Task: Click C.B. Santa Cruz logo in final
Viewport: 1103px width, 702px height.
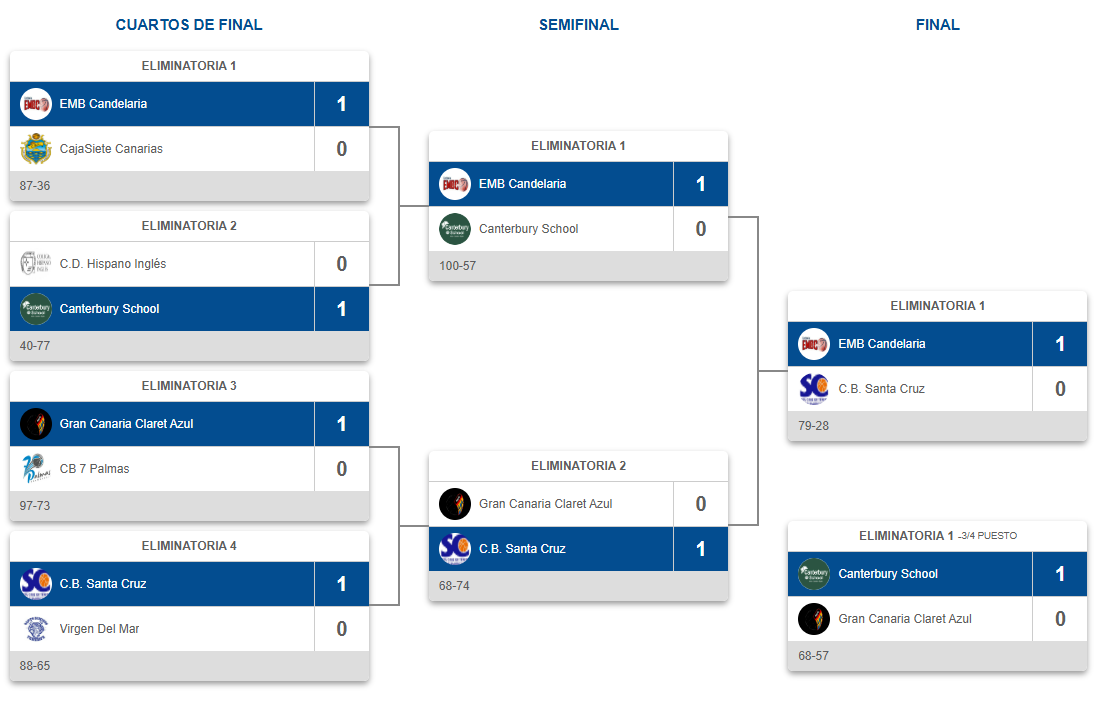Action: (814, 389)
